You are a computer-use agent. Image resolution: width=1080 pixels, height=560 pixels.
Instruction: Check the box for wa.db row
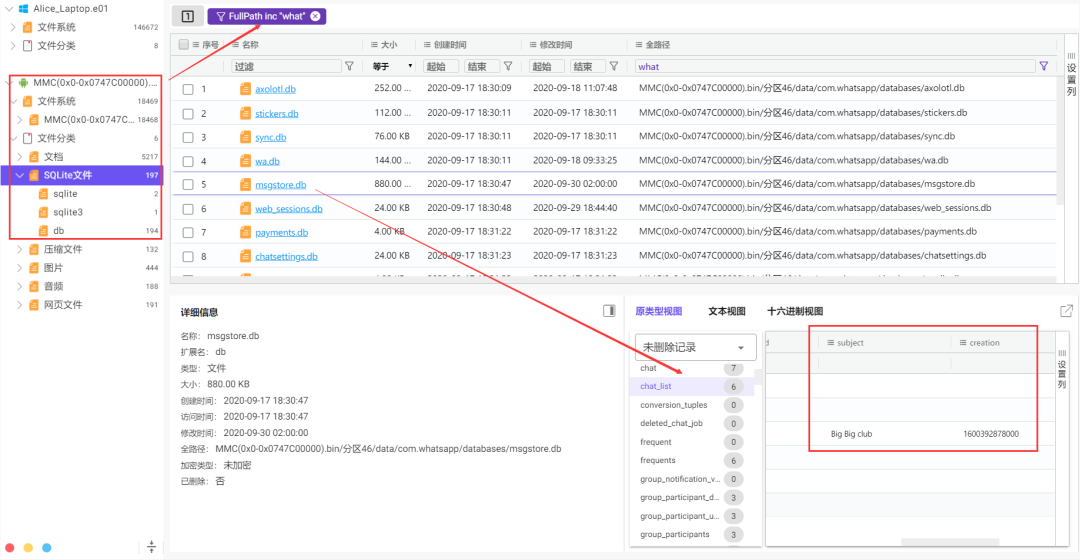[188, 161]
